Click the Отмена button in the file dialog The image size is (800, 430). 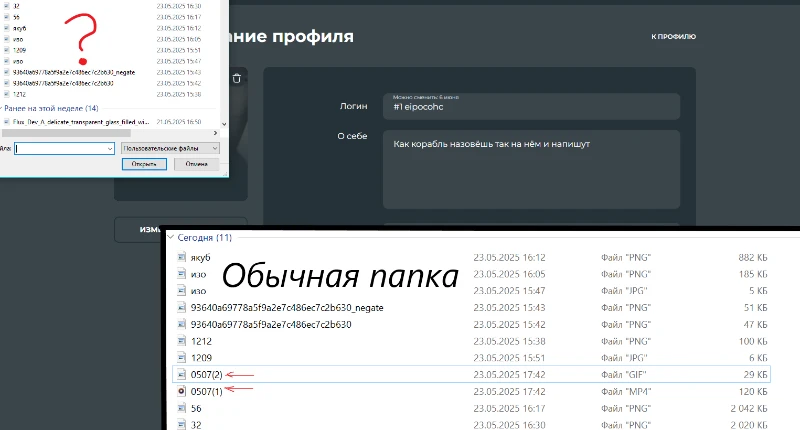click(x=196, y=164)
